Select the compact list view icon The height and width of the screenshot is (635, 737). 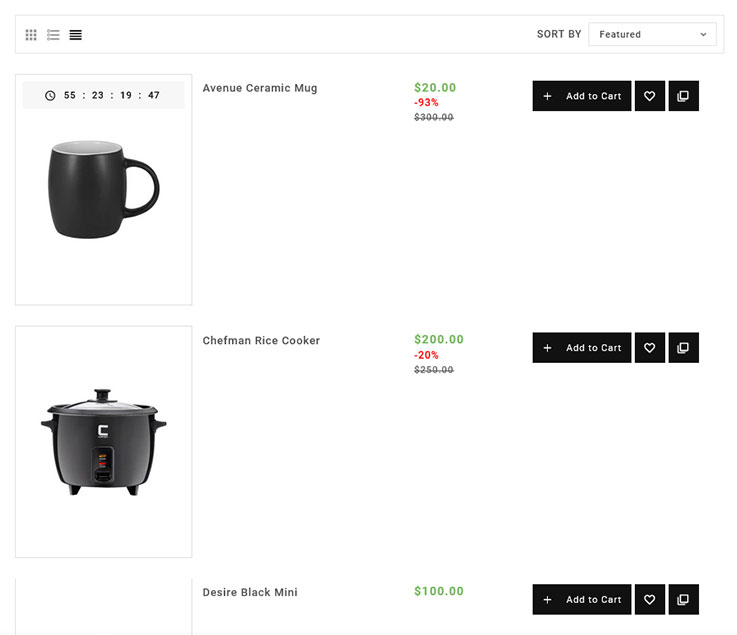[76, 35]
